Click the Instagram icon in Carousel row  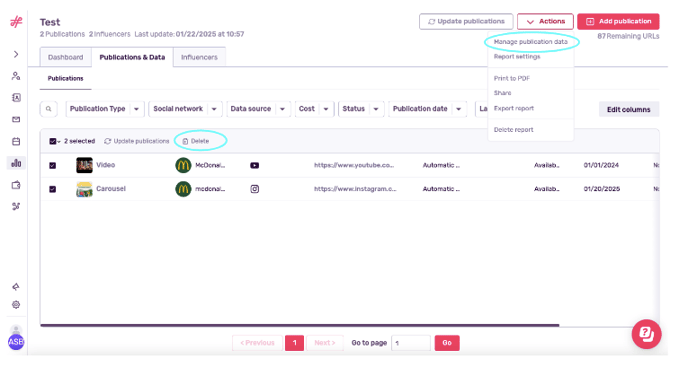(254, 189)
